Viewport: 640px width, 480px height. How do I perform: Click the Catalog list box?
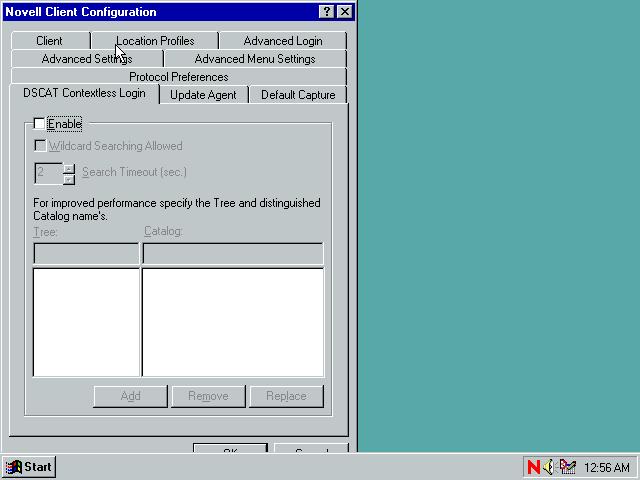[x=233, y=322]
